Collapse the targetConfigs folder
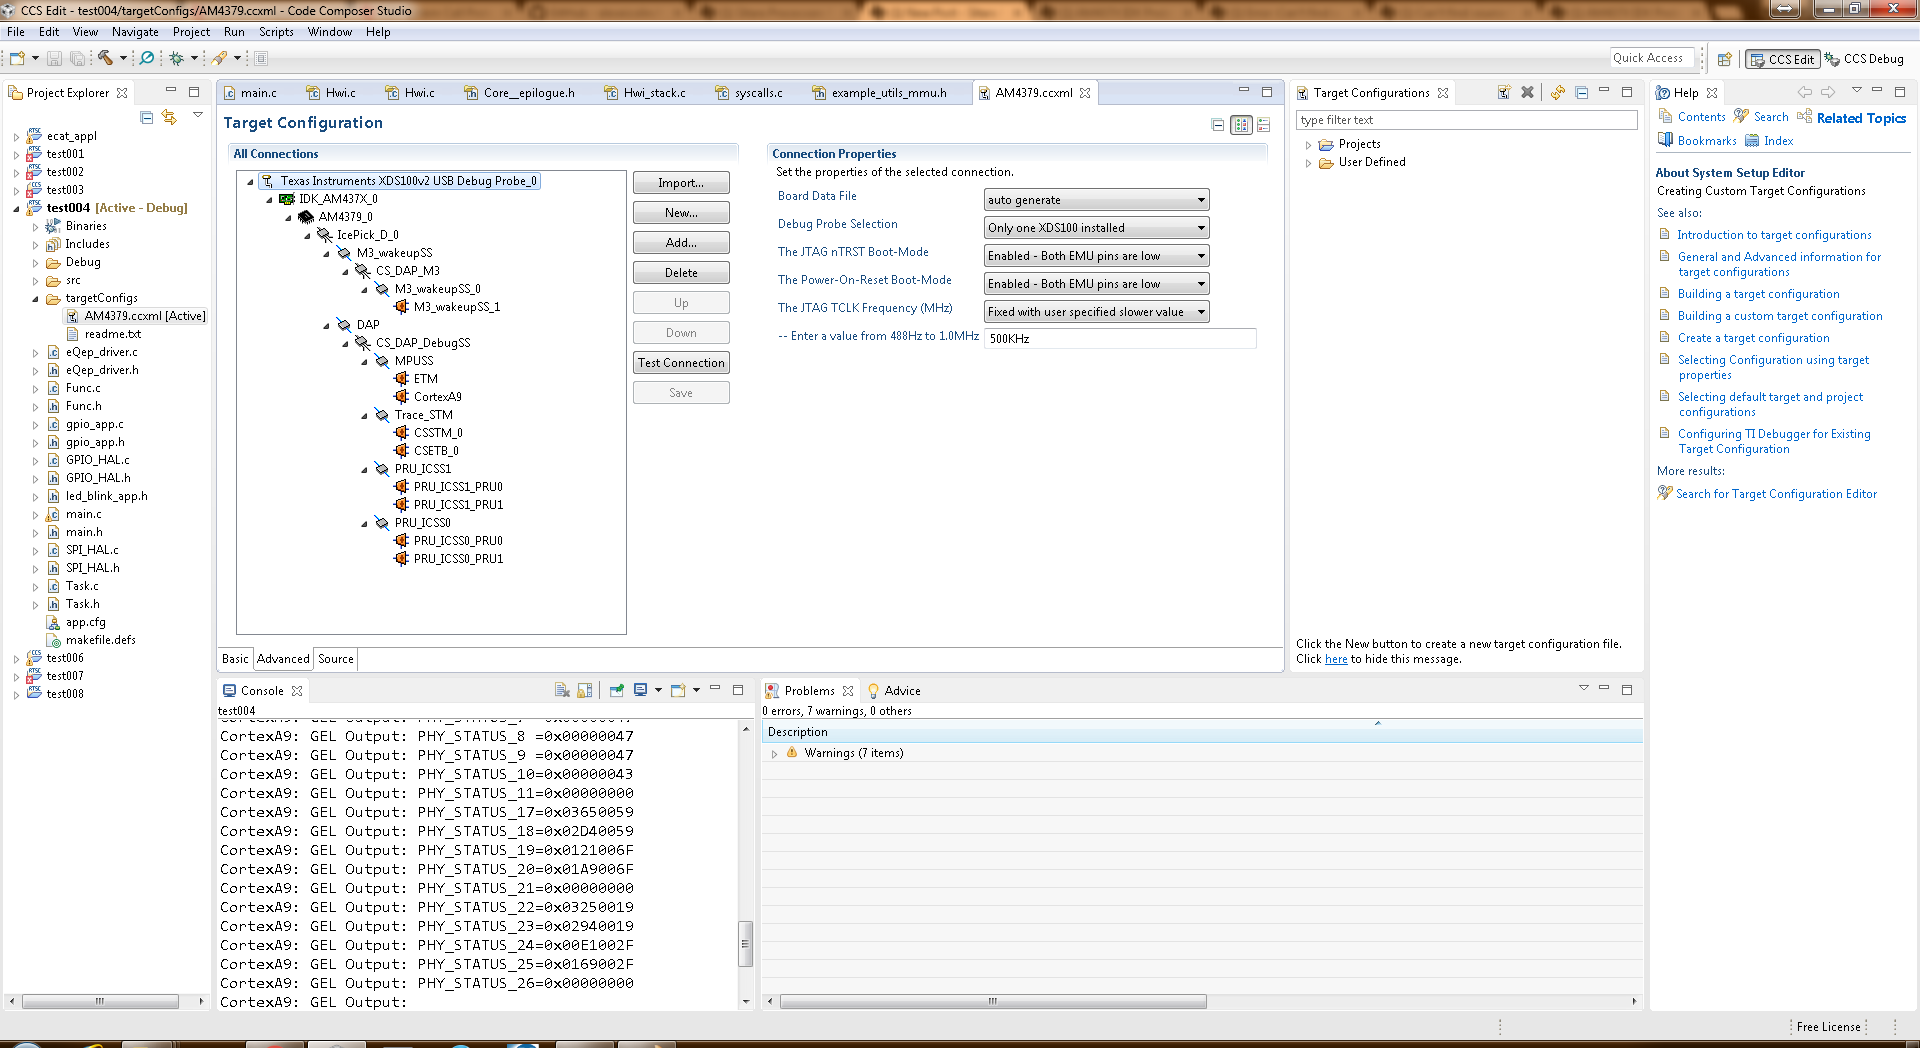This screenshot has height=1048, width=1920. point(36,299)
